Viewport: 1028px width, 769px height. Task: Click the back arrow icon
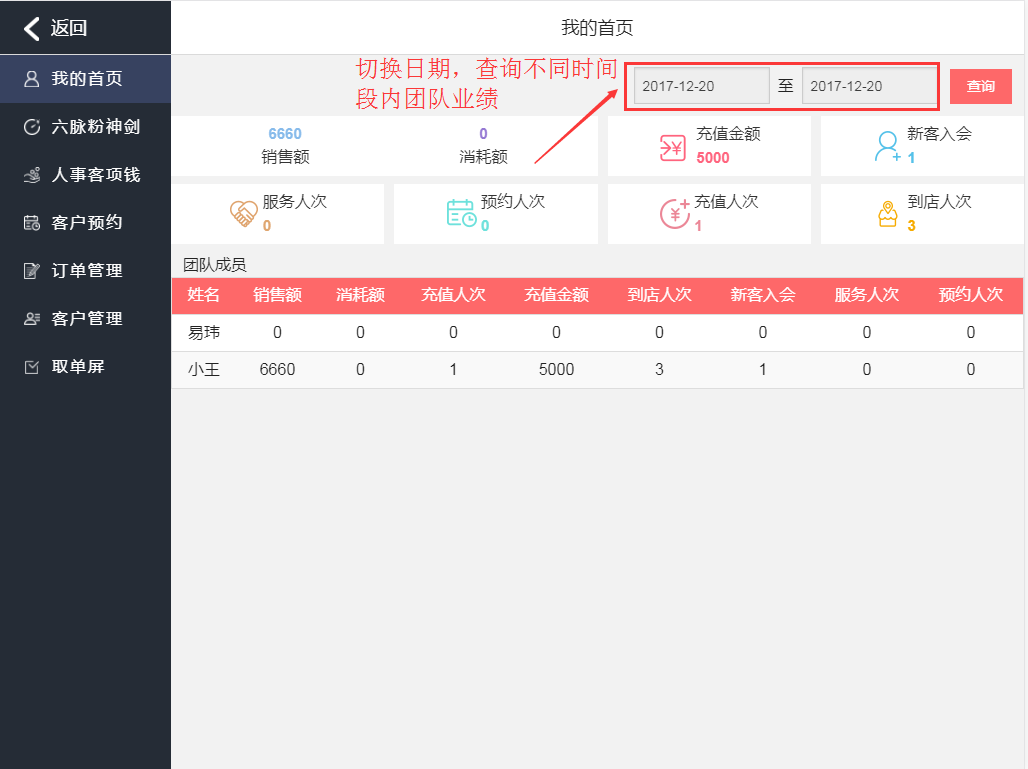tap(32, 28)
